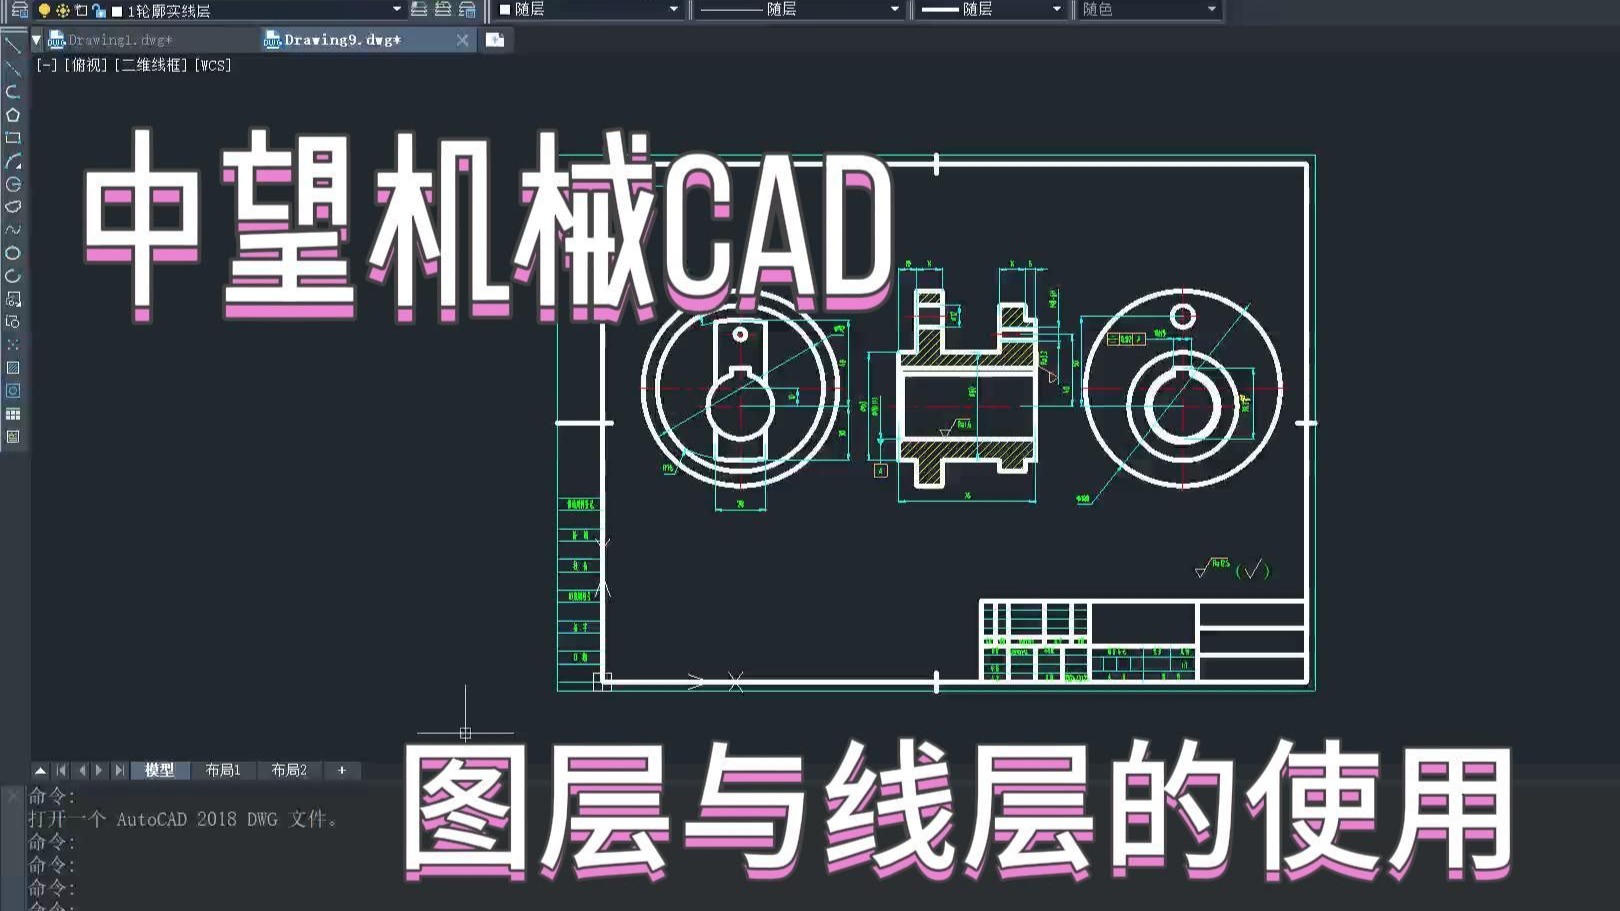Click the white ByLayer color swatch
1620x911 pixels.
tap(505, 9)
